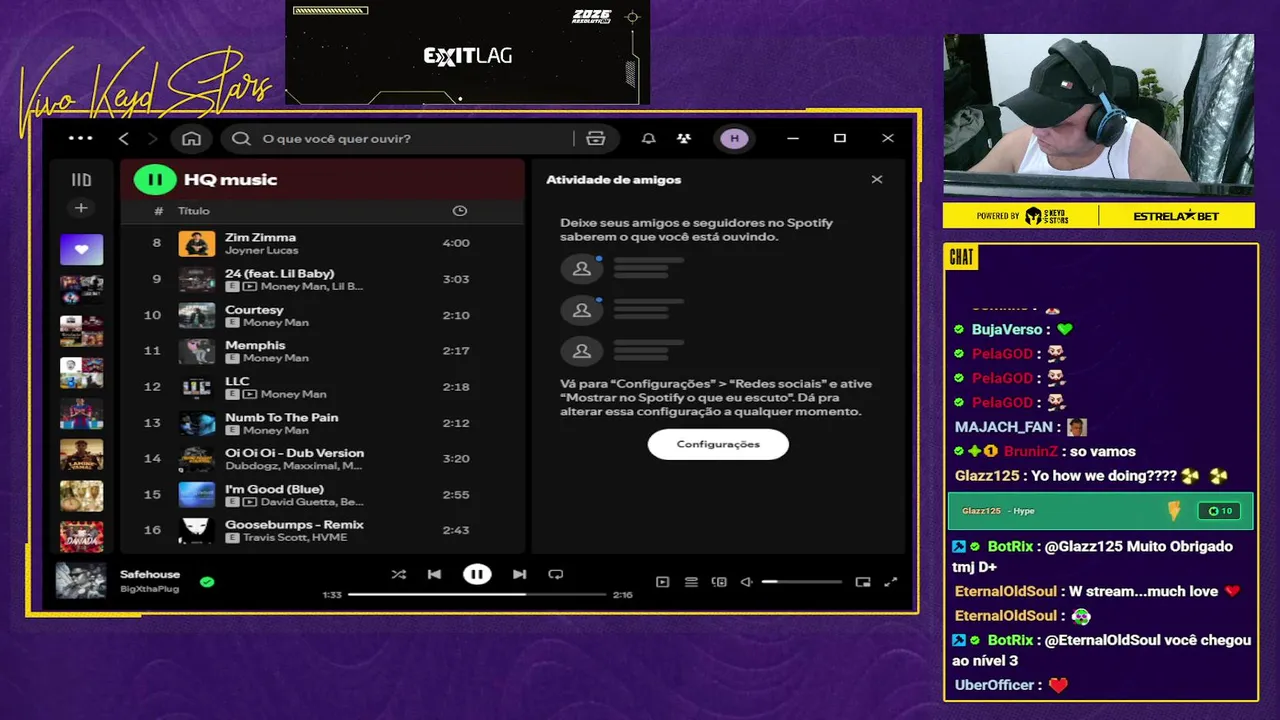The image size is (1280, 720).
Task: Select Oi Oi Oi - Dub Version
Action: tap(322, 459)
